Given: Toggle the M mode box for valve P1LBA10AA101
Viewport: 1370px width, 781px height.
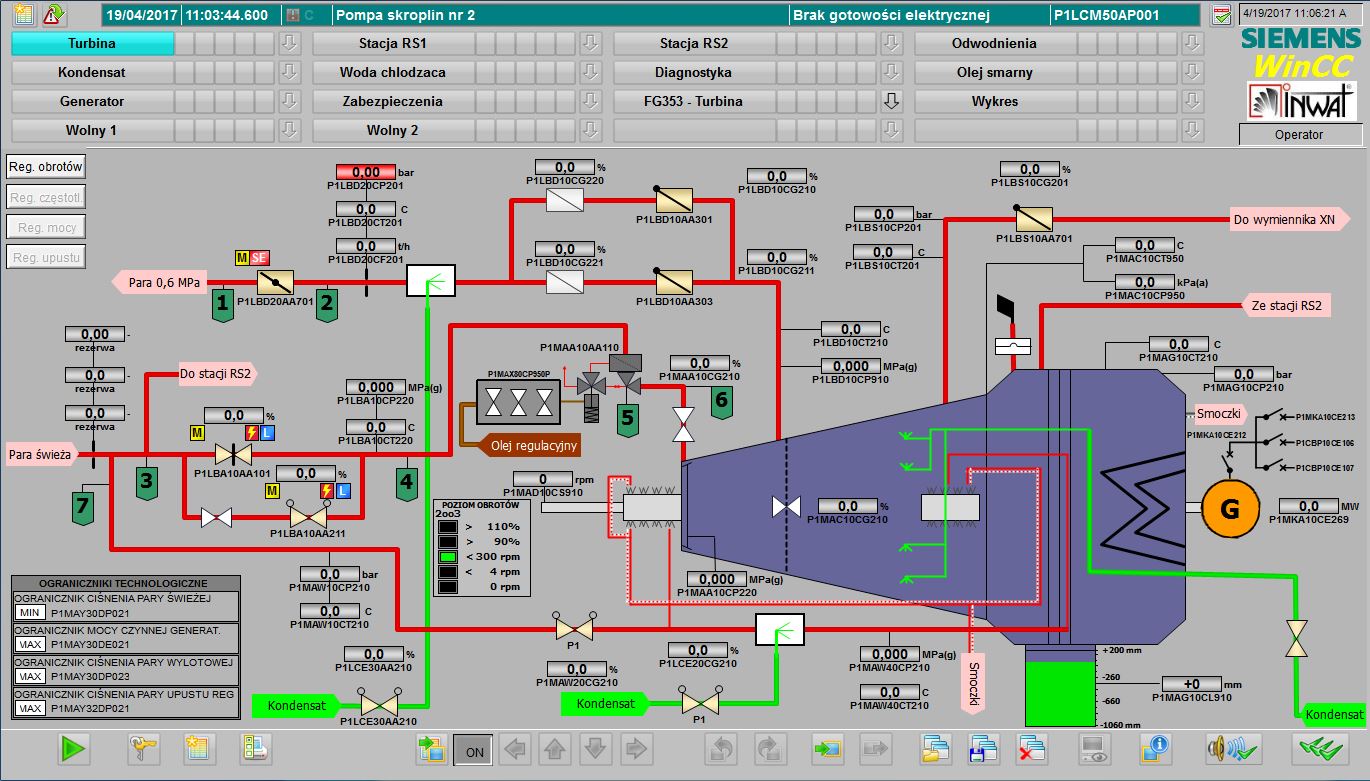Looking at the screenshot, I should tap(198, 433).
